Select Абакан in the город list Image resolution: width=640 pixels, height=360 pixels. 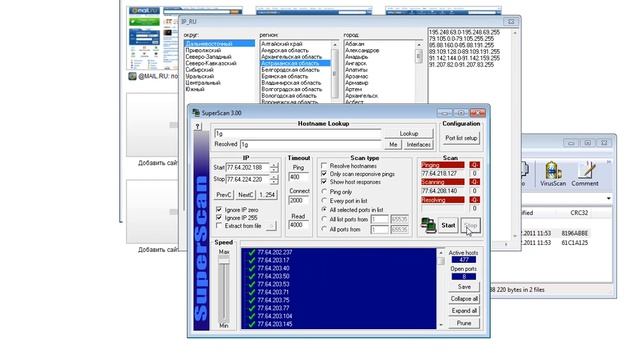pos(355,44)
